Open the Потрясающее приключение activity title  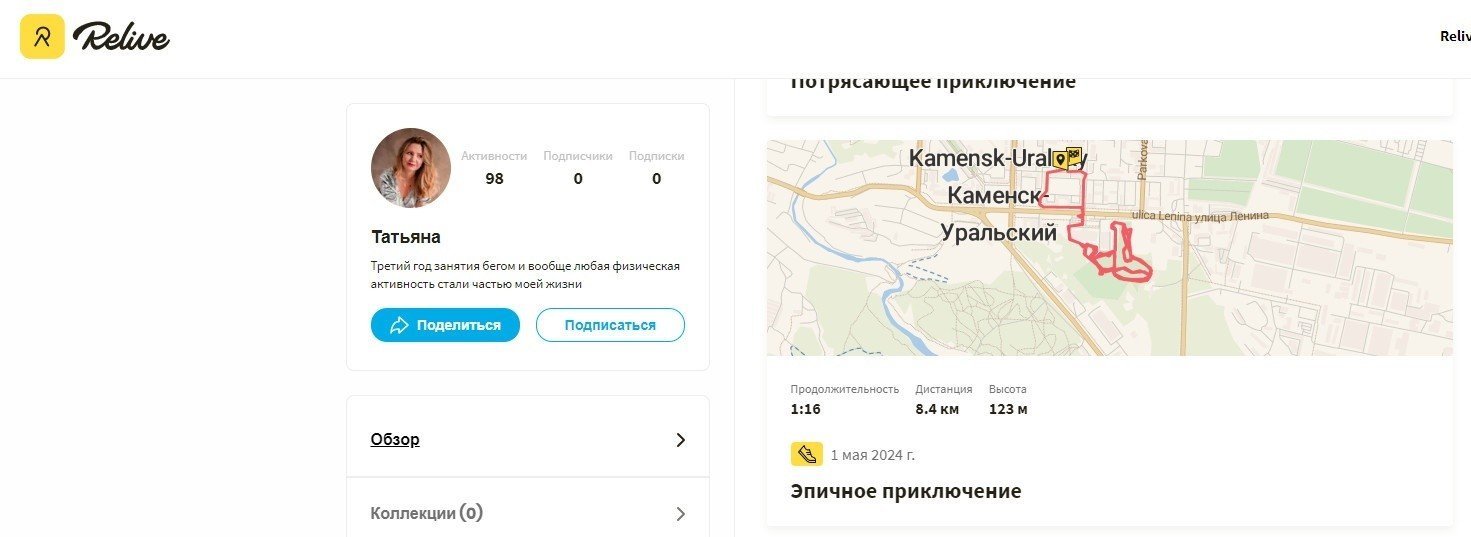[933, 82]
